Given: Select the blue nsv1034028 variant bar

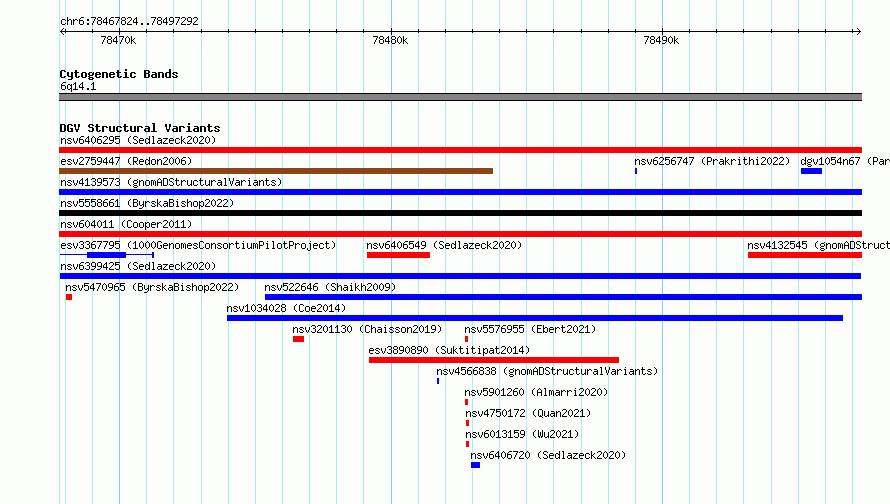Looking at the screenshot, I should [x=535, y=318].
